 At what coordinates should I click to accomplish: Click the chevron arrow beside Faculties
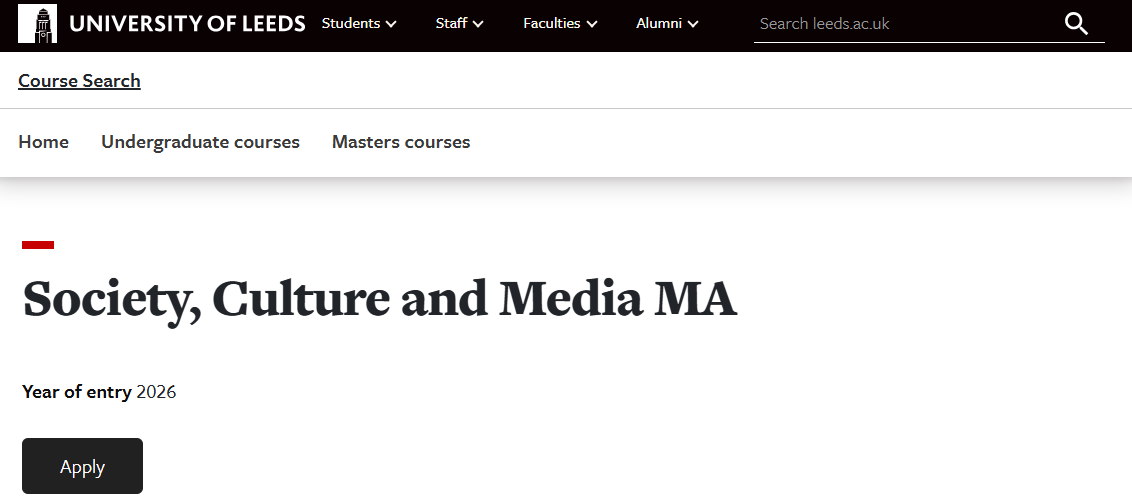pos(592,24)
